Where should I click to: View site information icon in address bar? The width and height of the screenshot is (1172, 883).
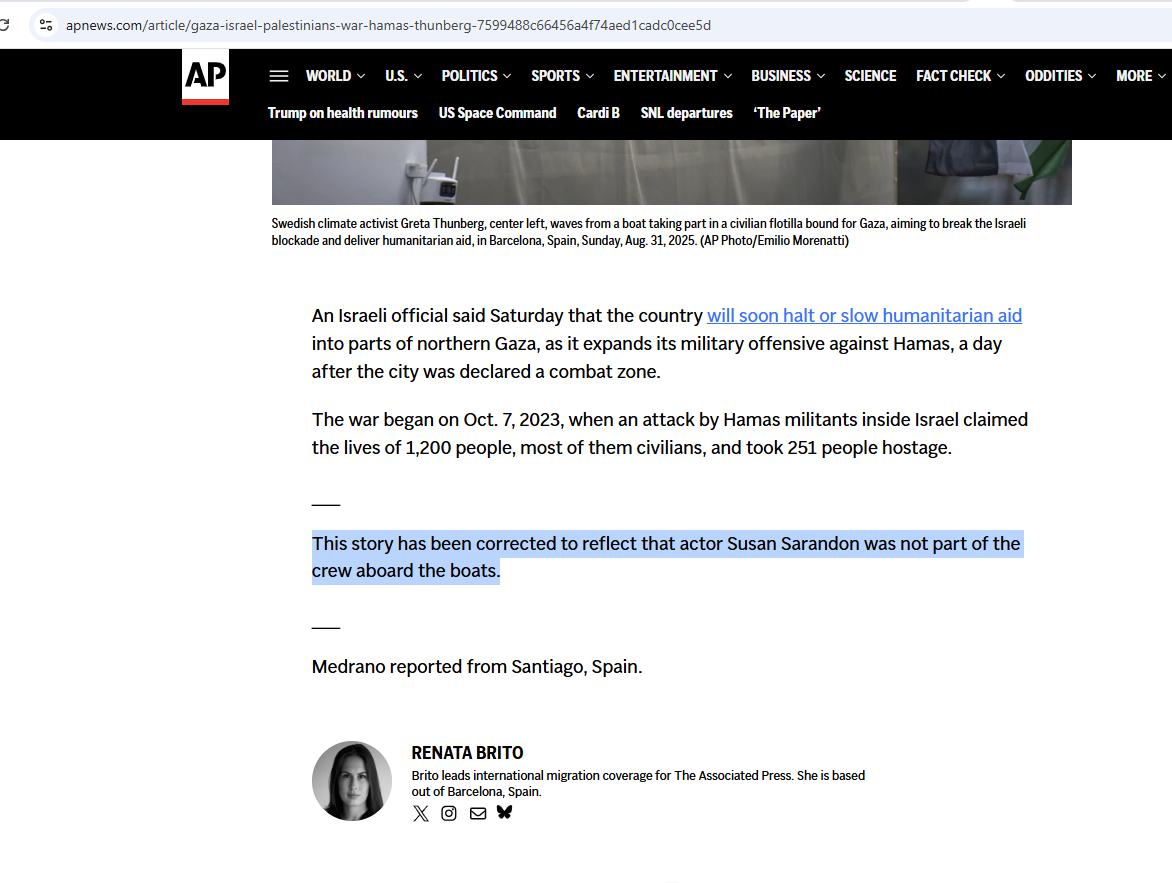(46, 25)
